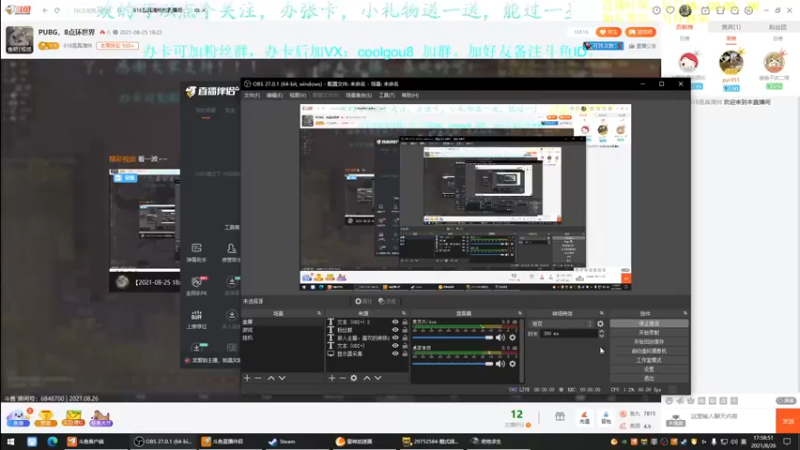Toggle visibility of 粉丝群 source

[x=395, y=330]
